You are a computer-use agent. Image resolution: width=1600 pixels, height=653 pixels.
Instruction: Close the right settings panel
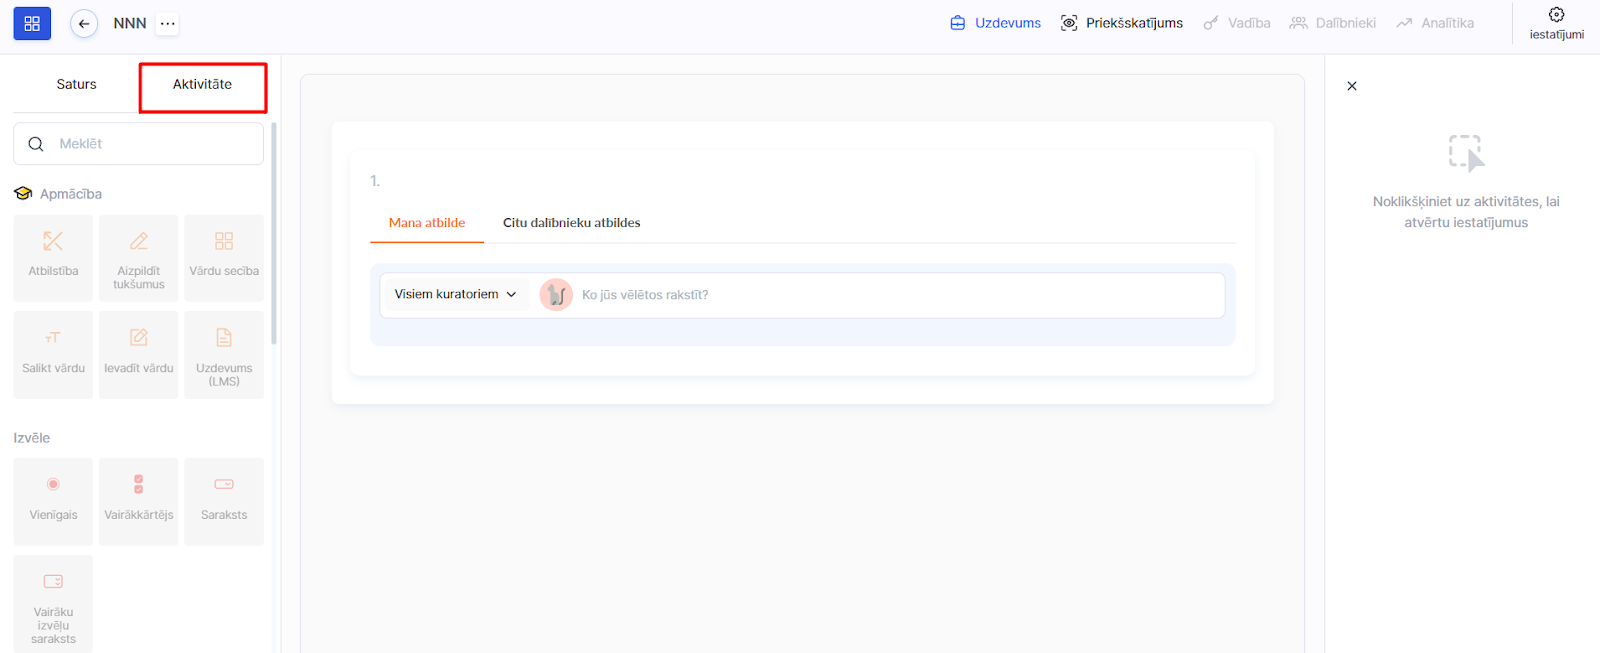pos(1352,86)
